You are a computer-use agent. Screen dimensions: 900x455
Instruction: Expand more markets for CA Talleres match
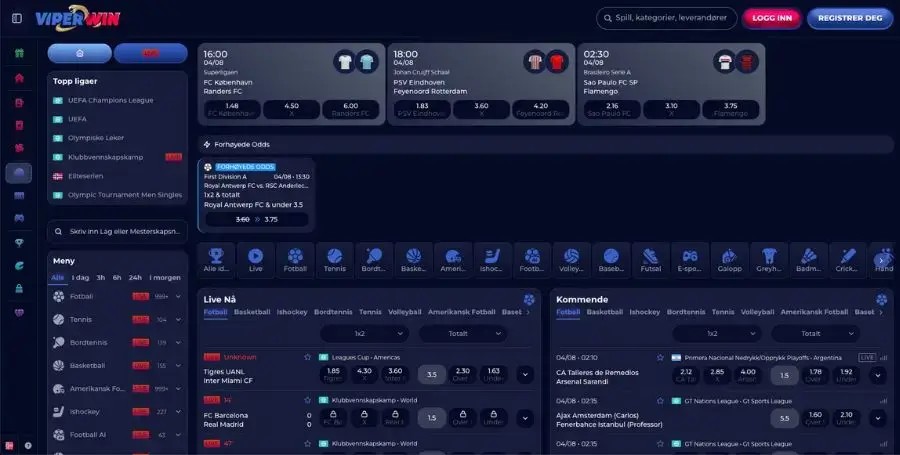[878, 375]
